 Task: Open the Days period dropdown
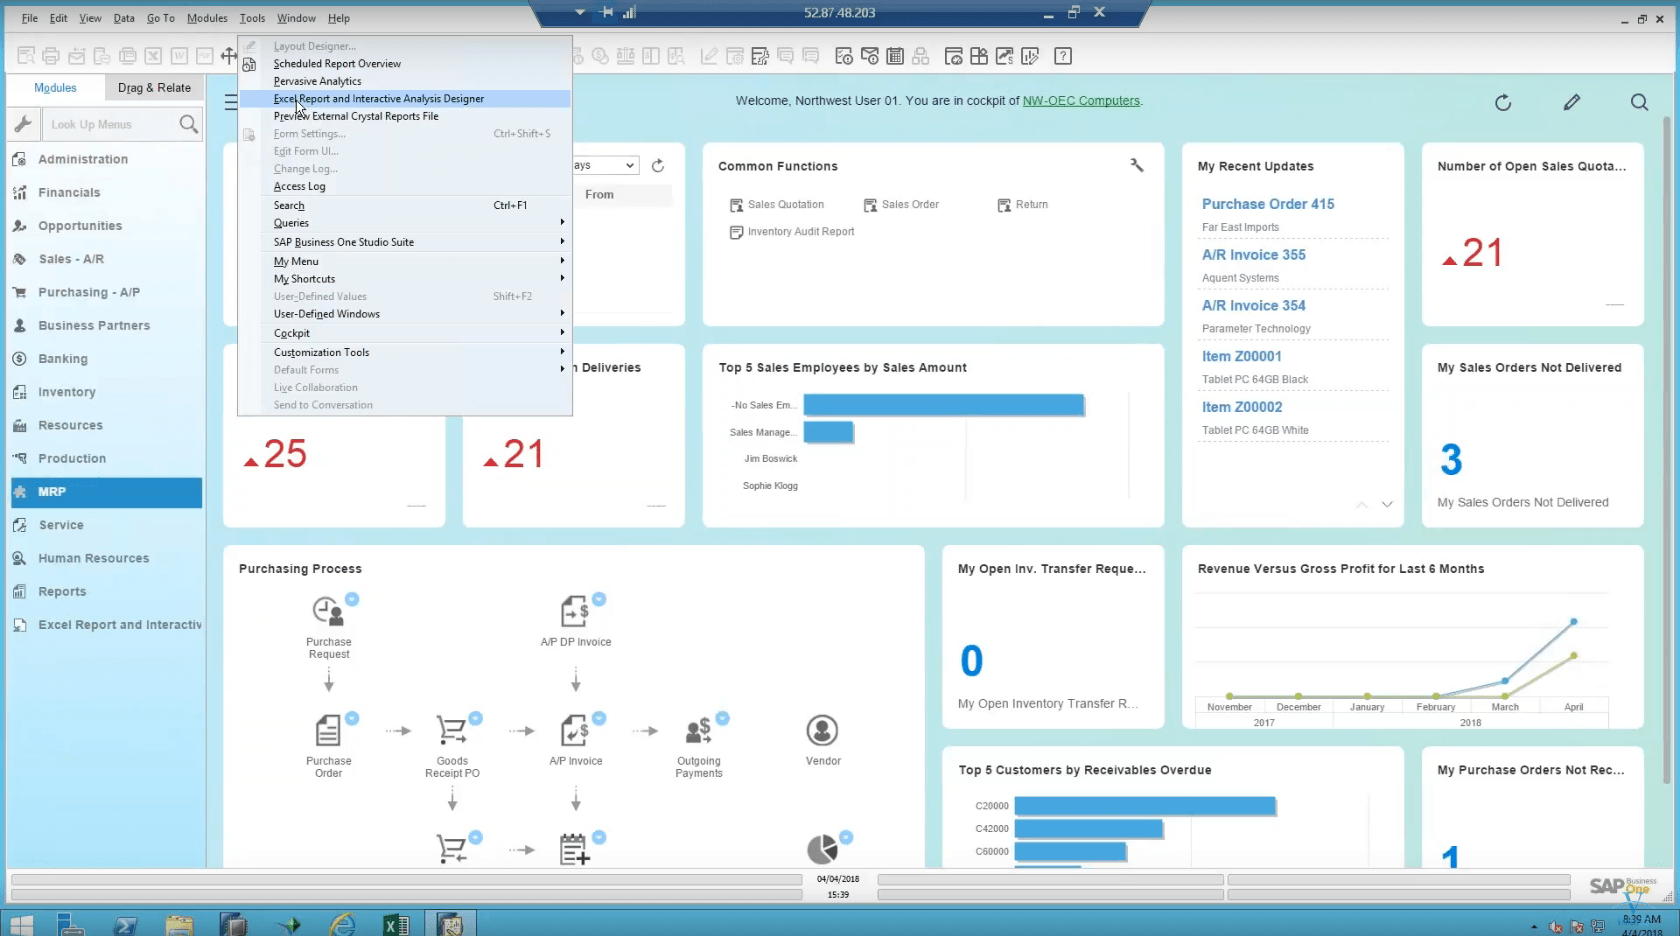630,165
